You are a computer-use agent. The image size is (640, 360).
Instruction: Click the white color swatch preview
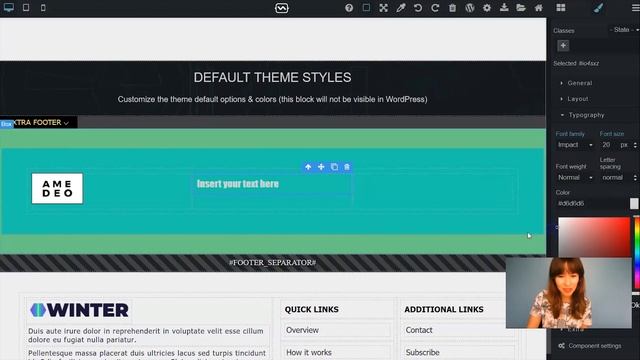634,203
